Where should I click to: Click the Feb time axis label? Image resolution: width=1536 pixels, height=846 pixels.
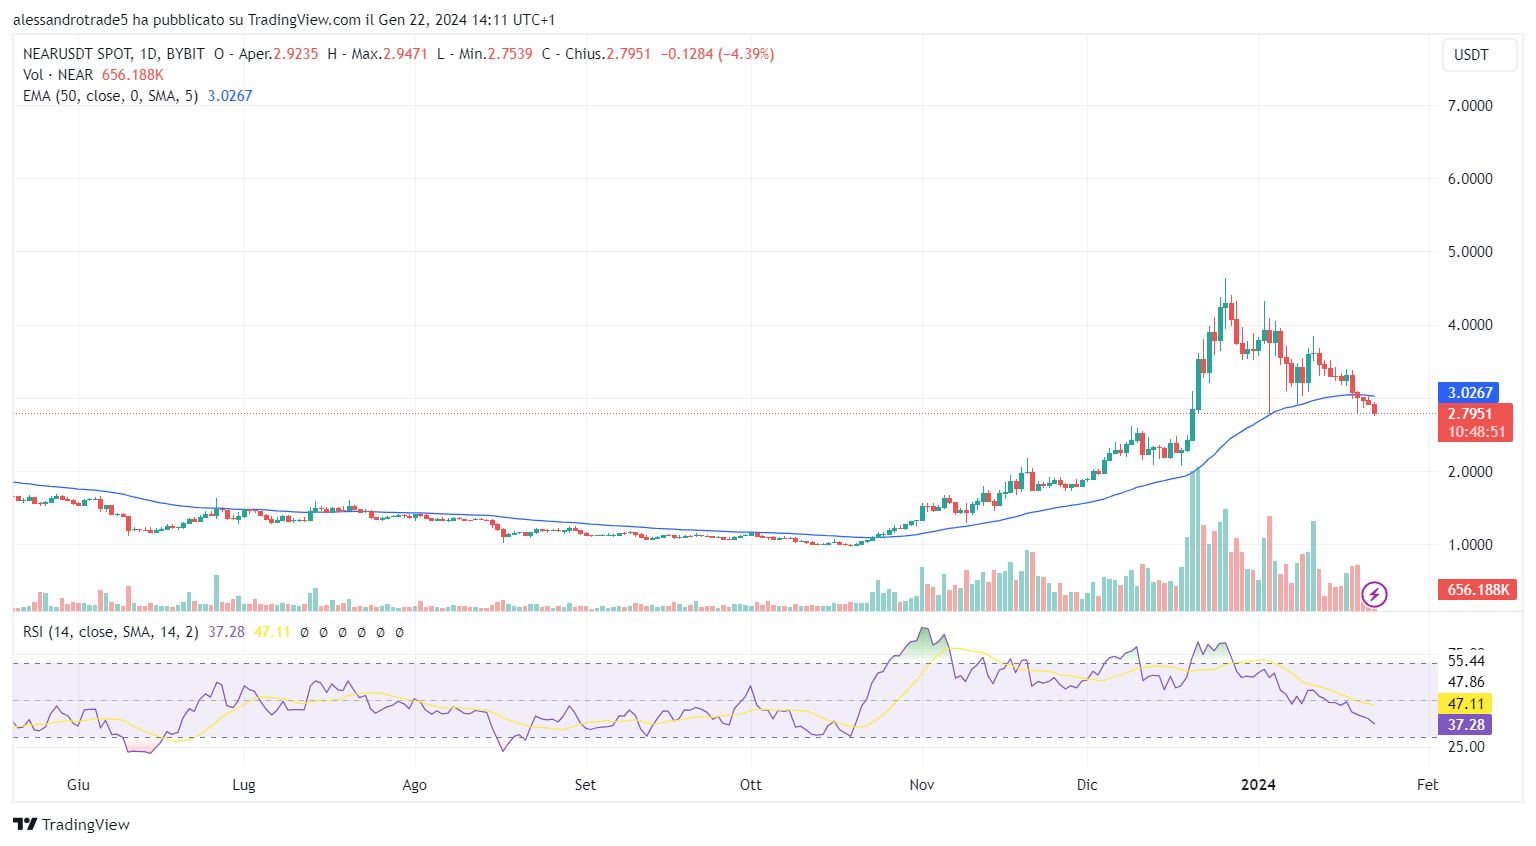point(1427,785)
